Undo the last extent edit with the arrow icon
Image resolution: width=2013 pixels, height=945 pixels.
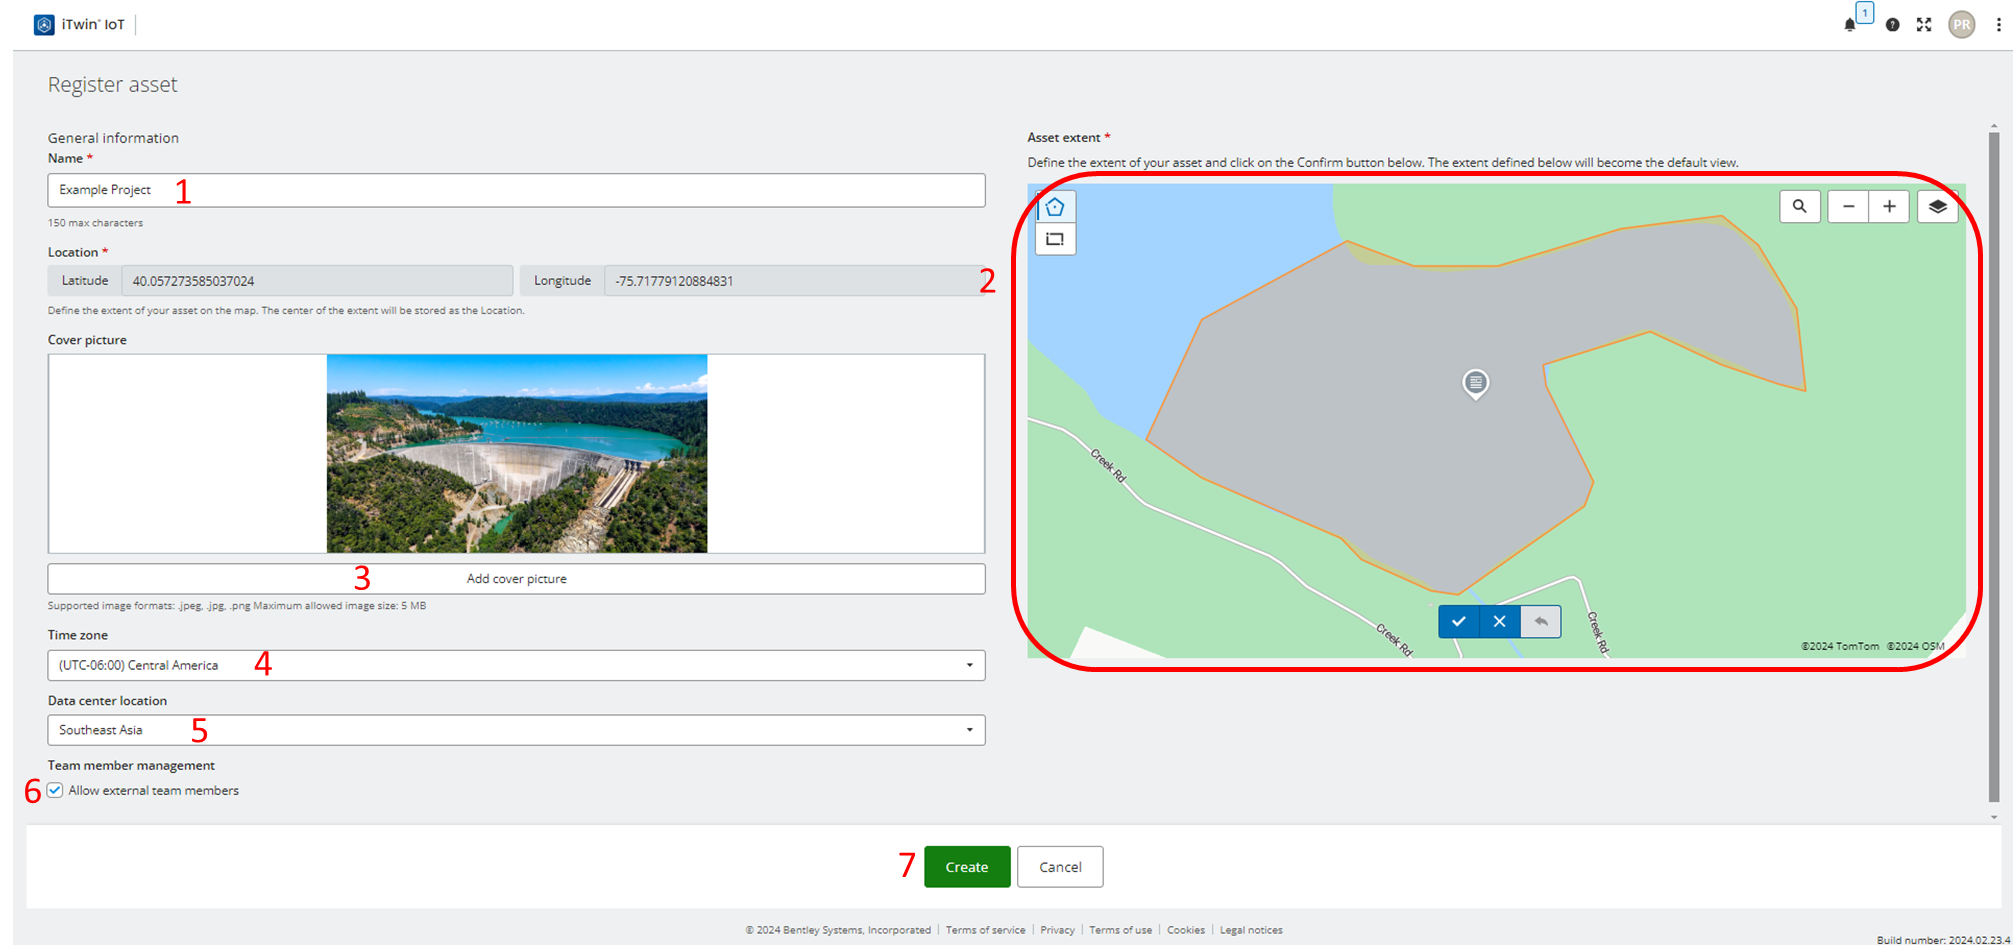click(x=1540, y=621)
